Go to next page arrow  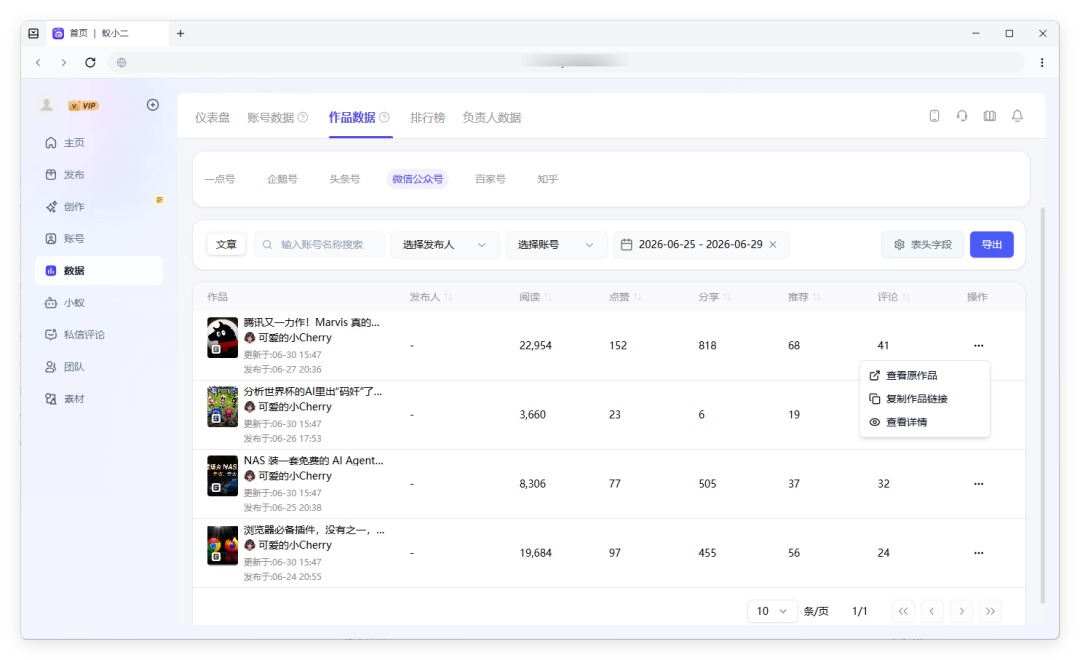point(962,611)
